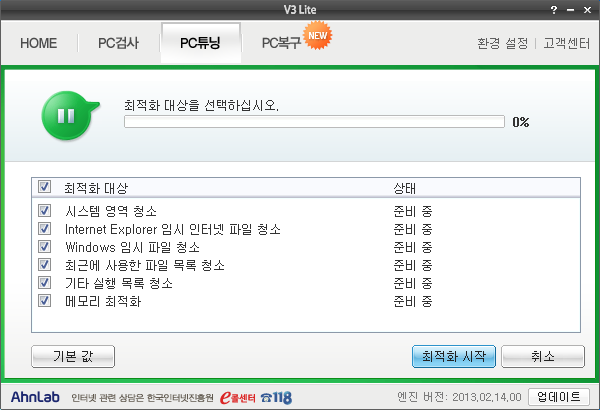Viewport: 600px width, 410px height.
Task: Open 환경 설정
Action: click(502, 43)
